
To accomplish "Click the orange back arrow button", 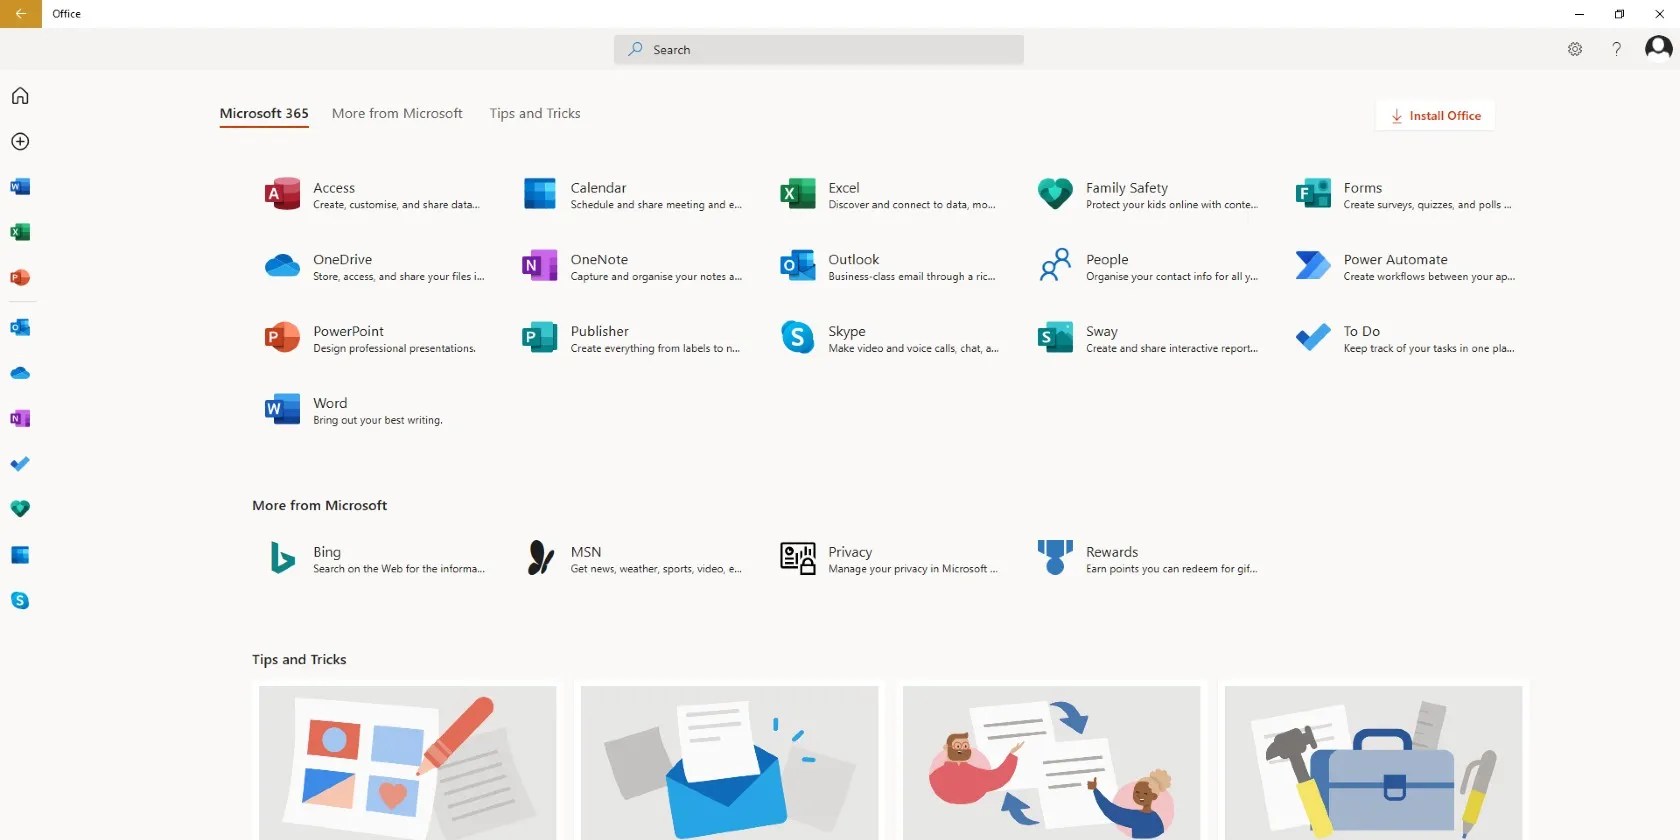I will tap(21, 14).
